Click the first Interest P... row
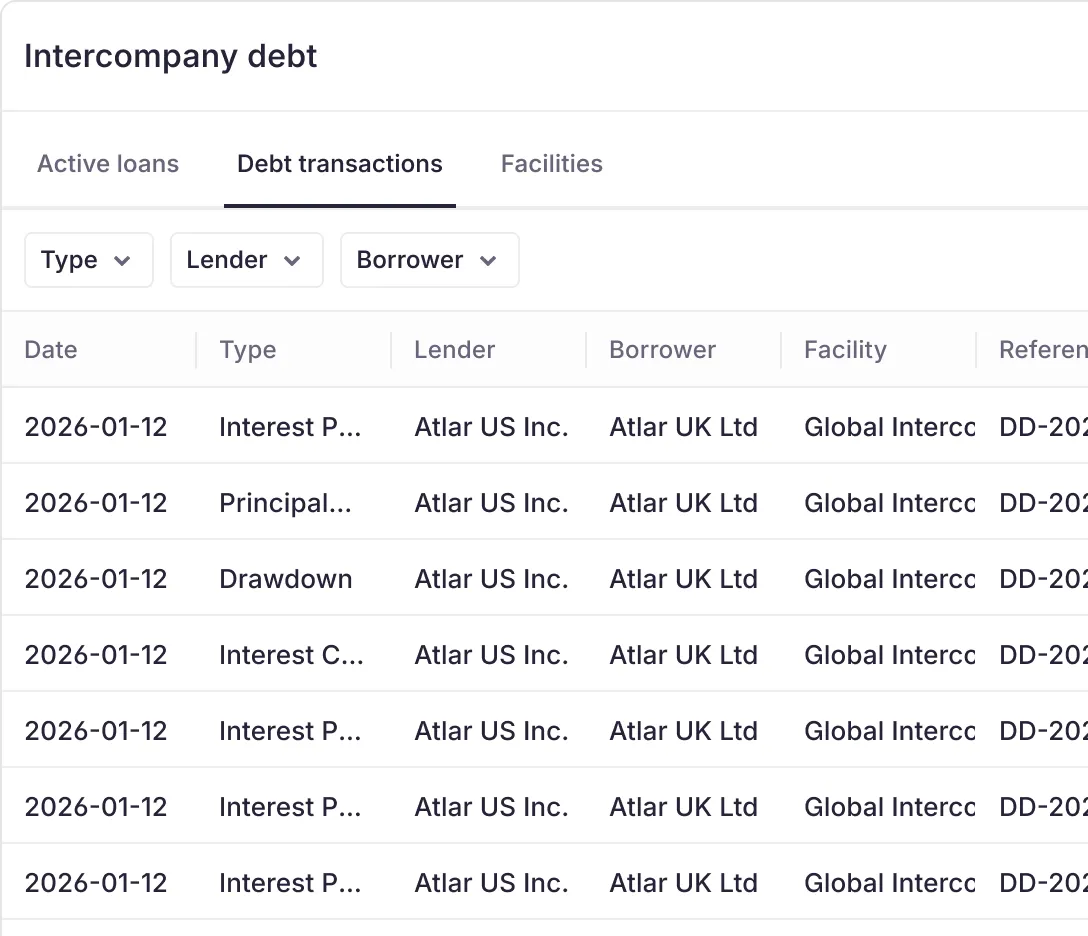Viewport: 1088px width, 936px height. point(290,427)
